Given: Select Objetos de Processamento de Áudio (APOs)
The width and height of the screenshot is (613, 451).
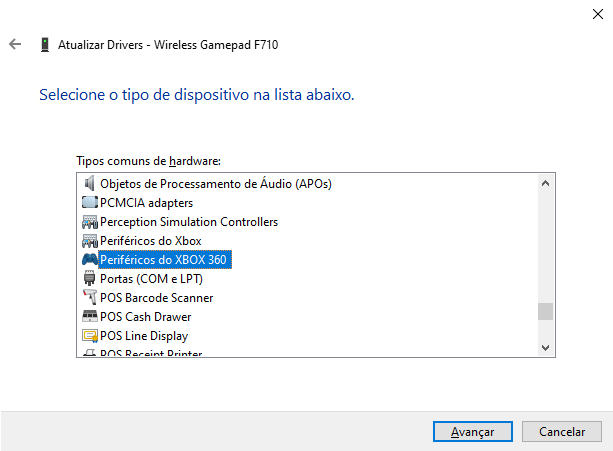Looking at the screenshot, I should [215, 184].
